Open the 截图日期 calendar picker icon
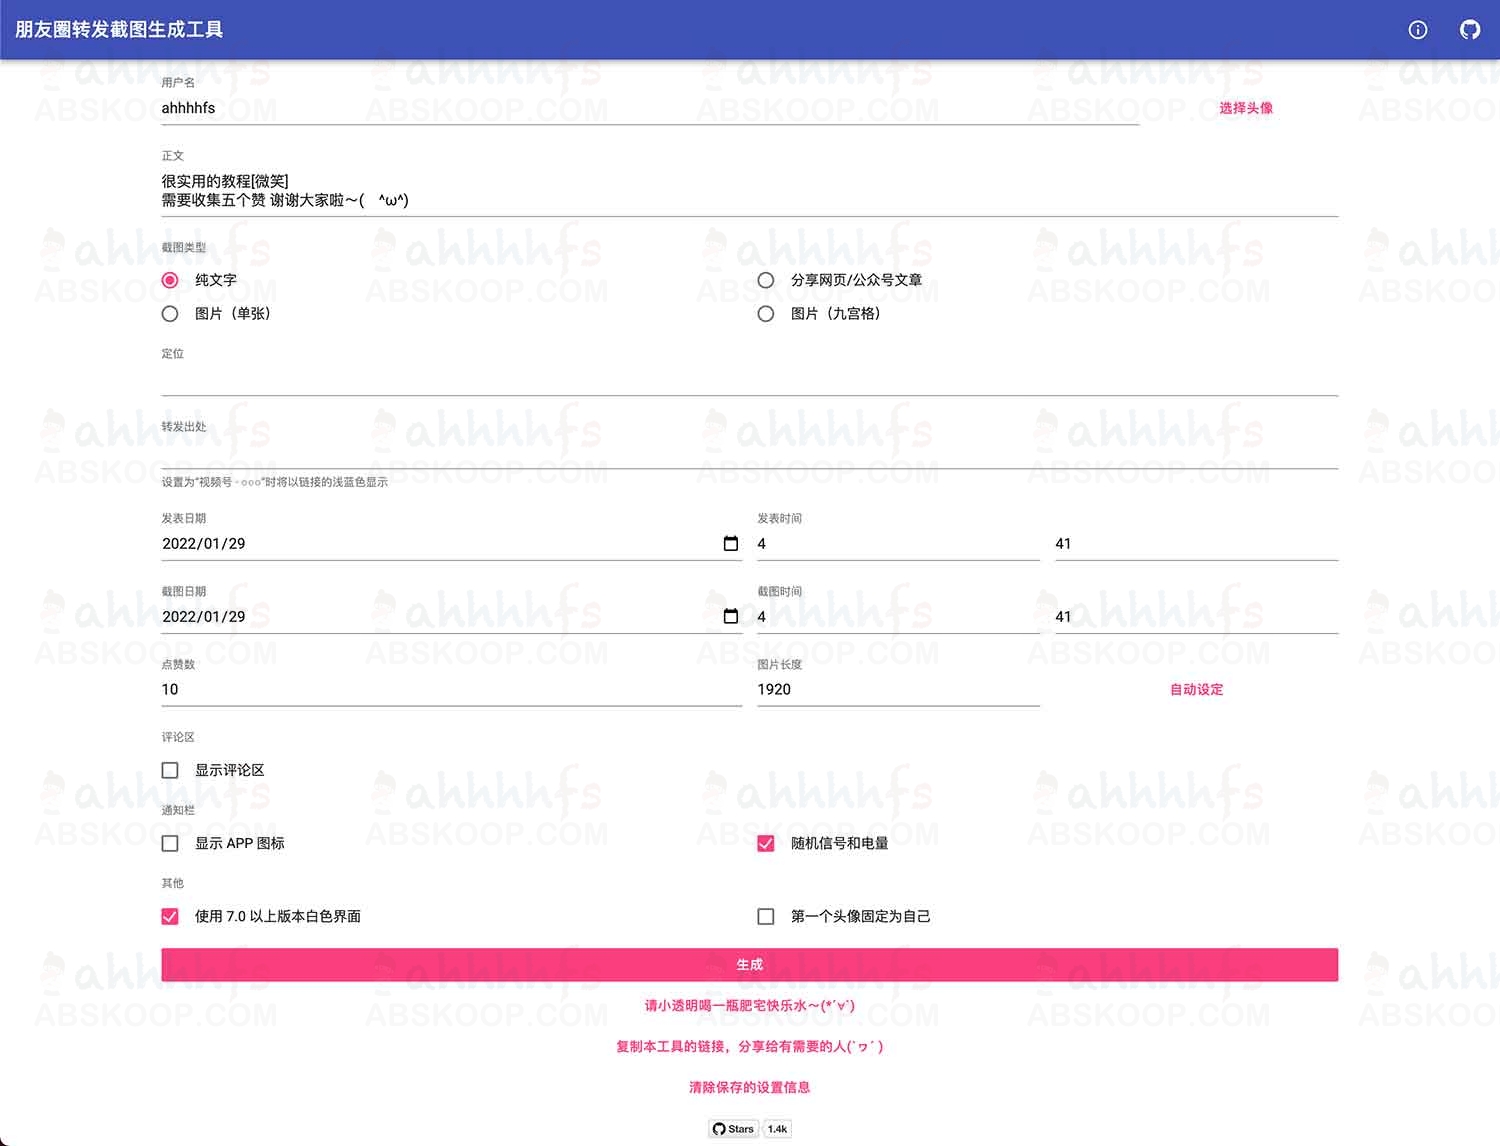The image size is (1500, 1146). tap(731, 616)
